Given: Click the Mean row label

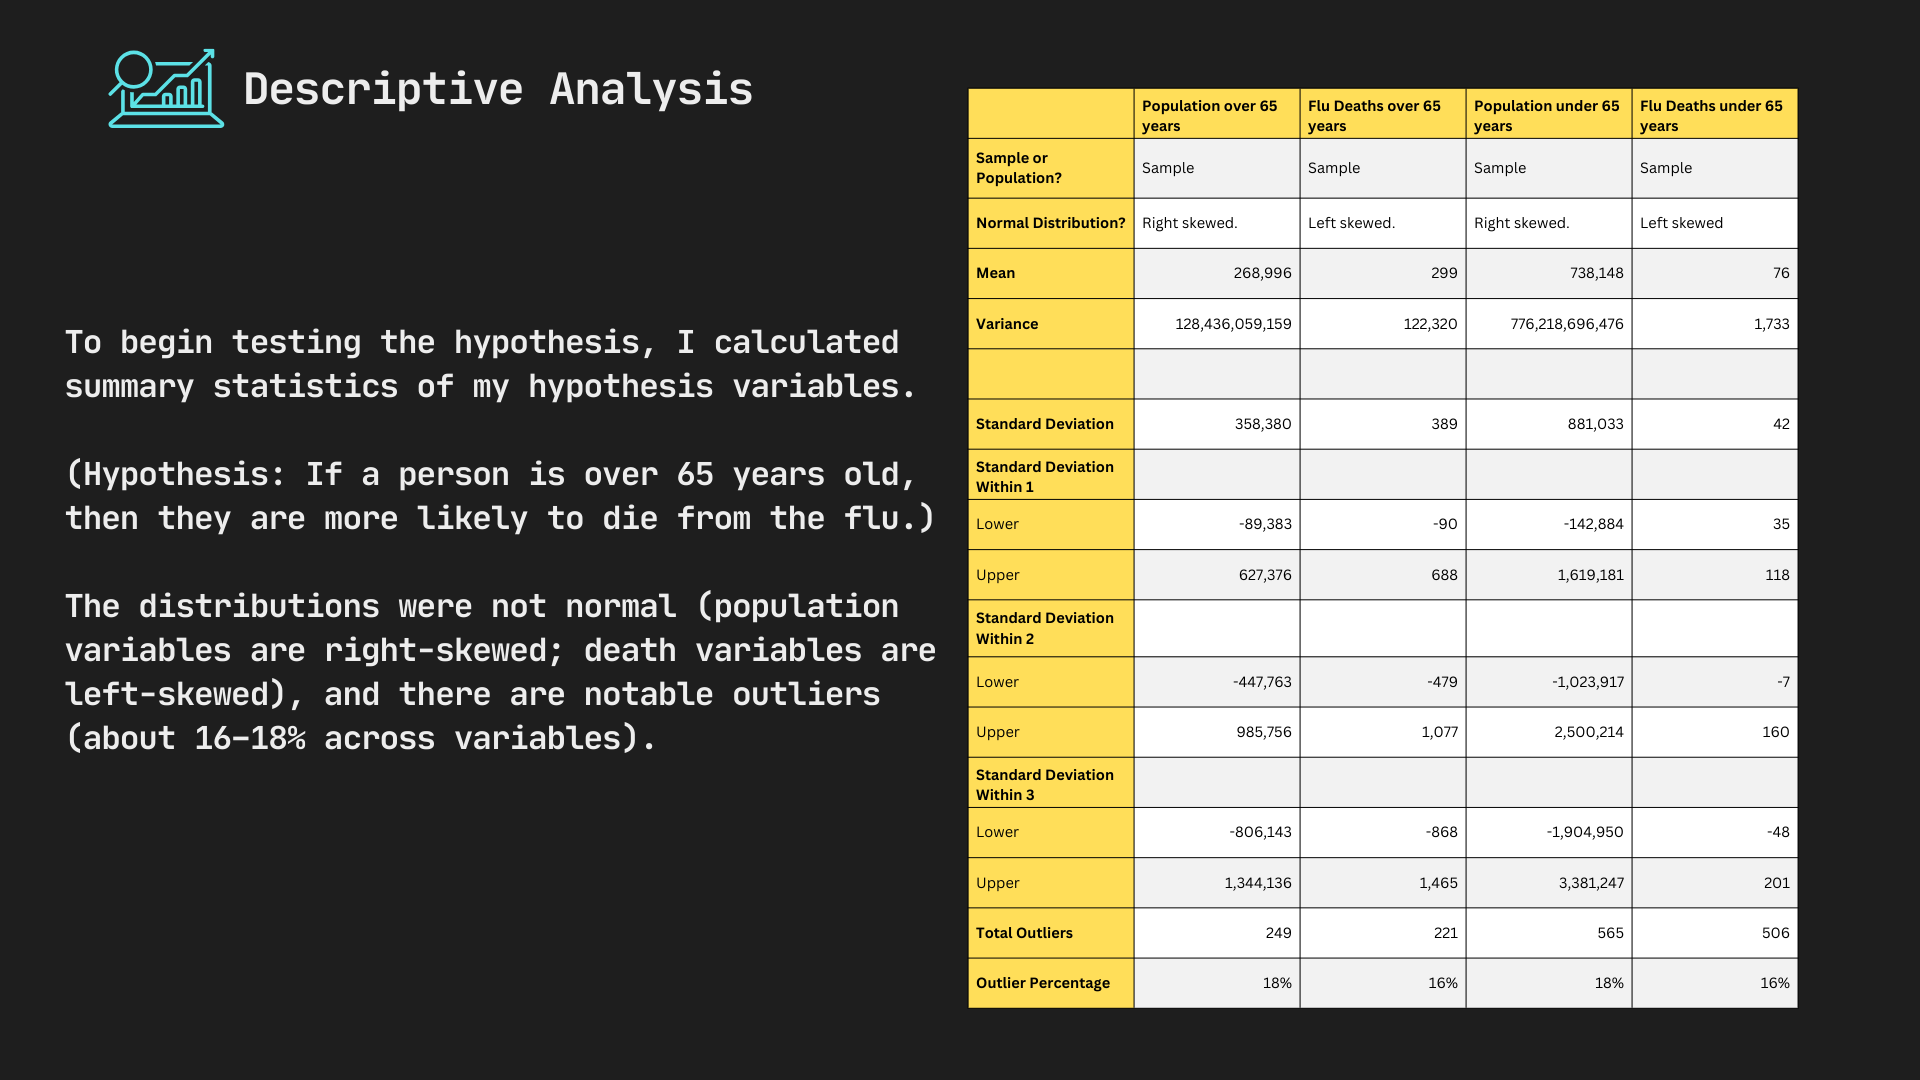Looking at the screenshot, I should [996, 273].
